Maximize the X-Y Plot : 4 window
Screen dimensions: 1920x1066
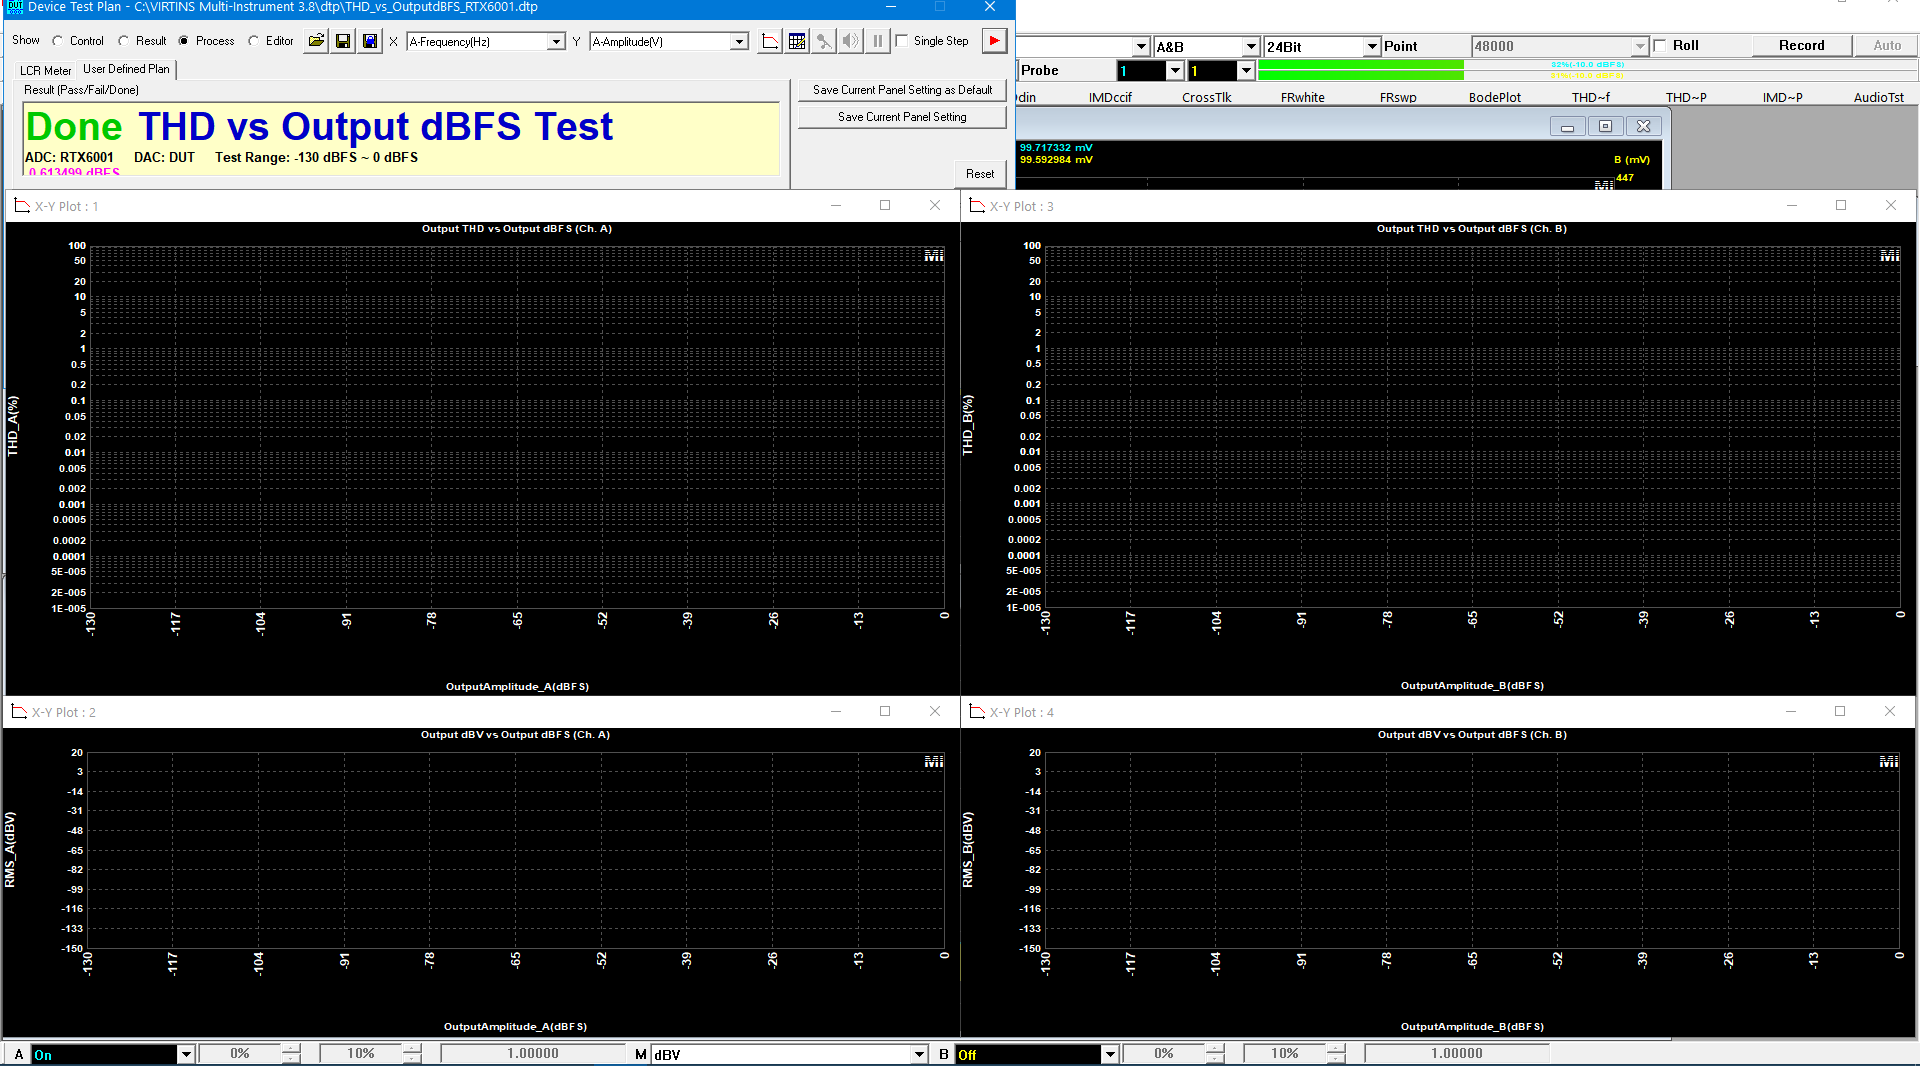coord(1840,711)
